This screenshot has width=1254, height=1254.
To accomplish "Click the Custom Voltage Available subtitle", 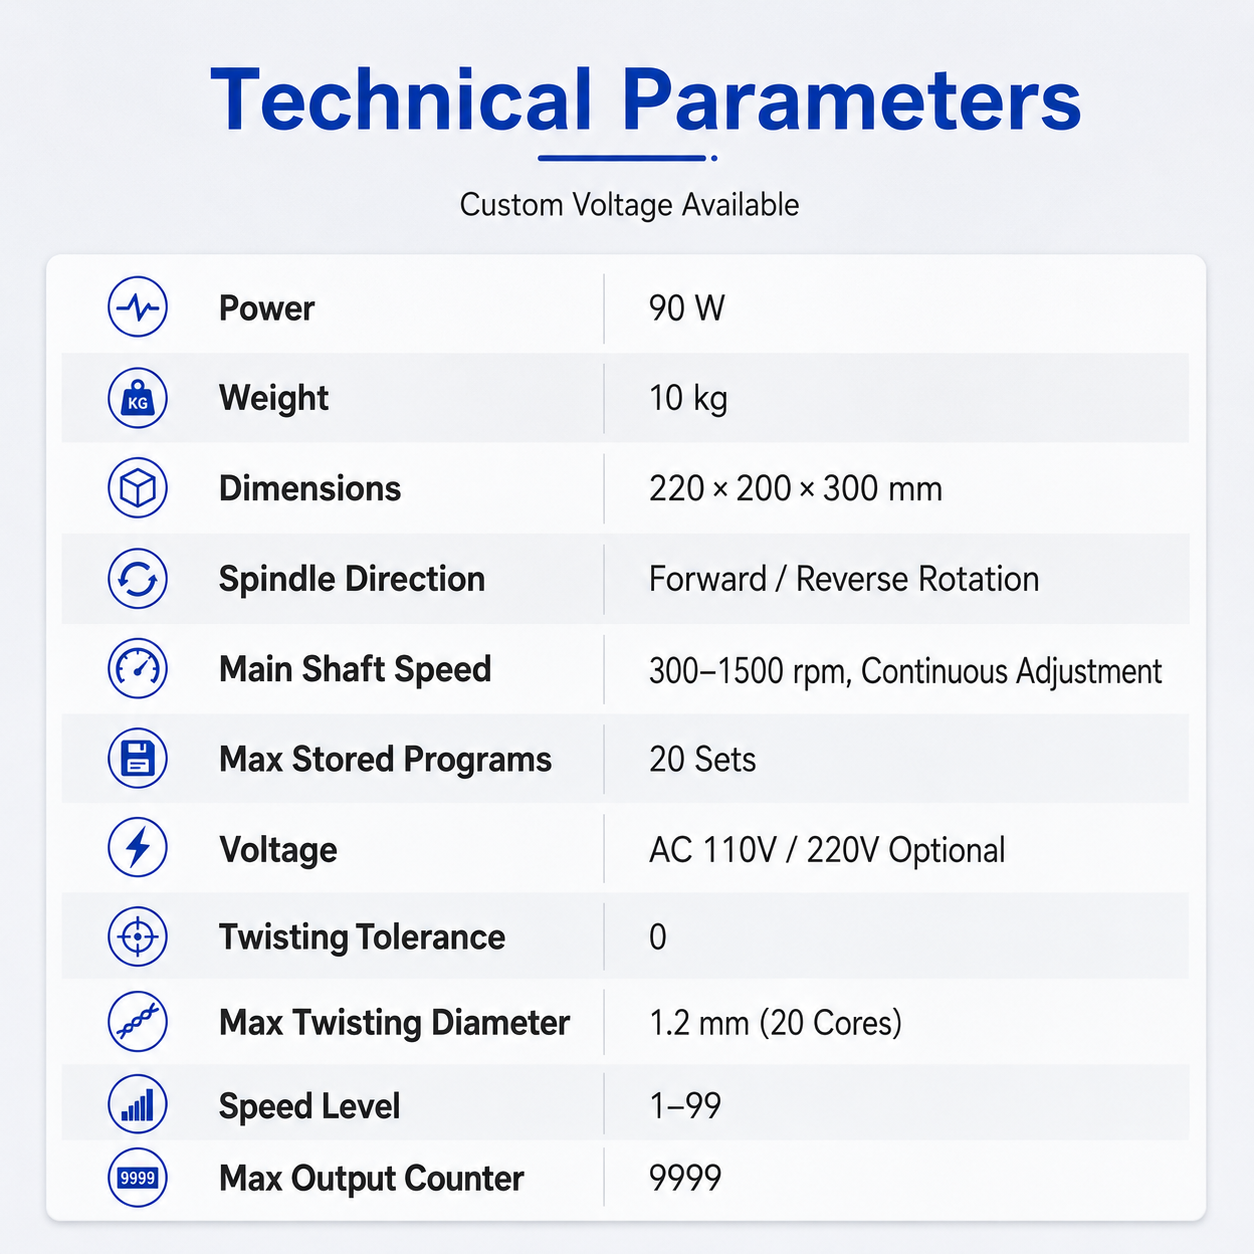I will tap(629, 205).
